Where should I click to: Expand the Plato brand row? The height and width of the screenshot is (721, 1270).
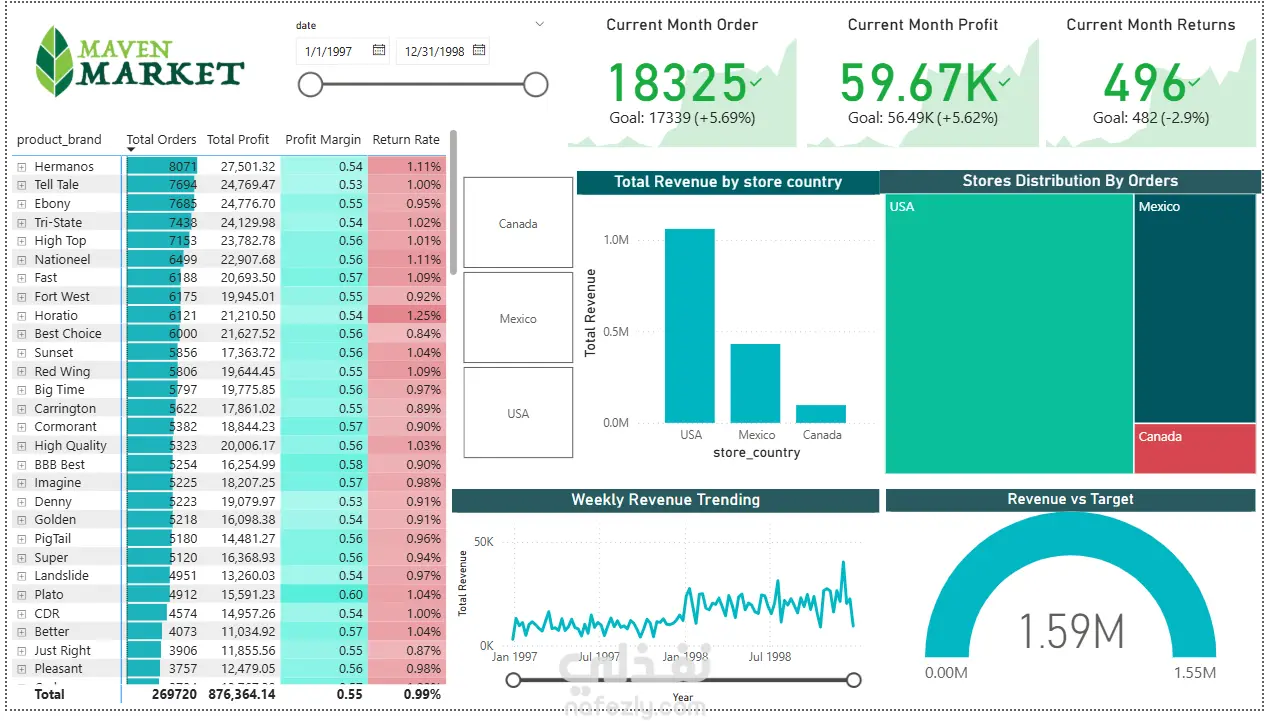coord(22,595)
